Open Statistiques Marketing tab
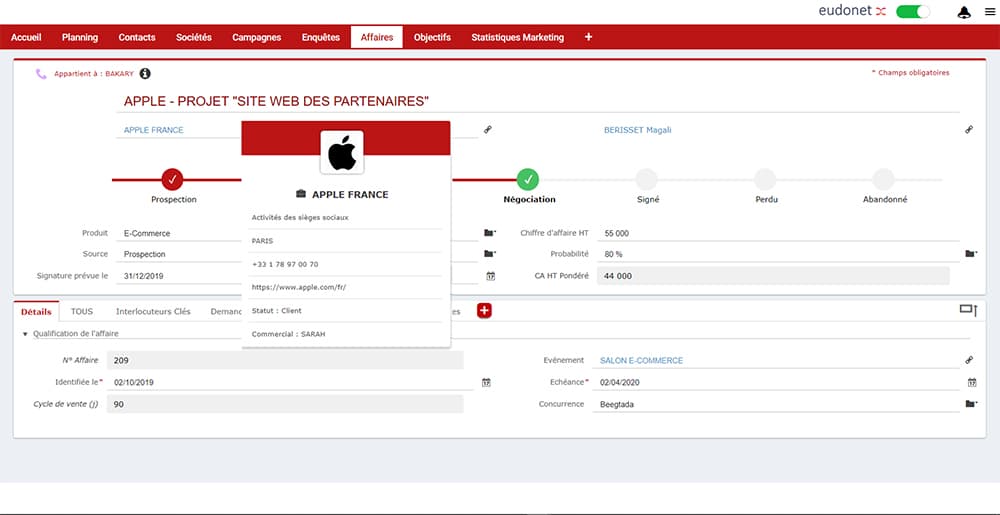This screenshot has width=1000, height=515. tap(517, 37)
